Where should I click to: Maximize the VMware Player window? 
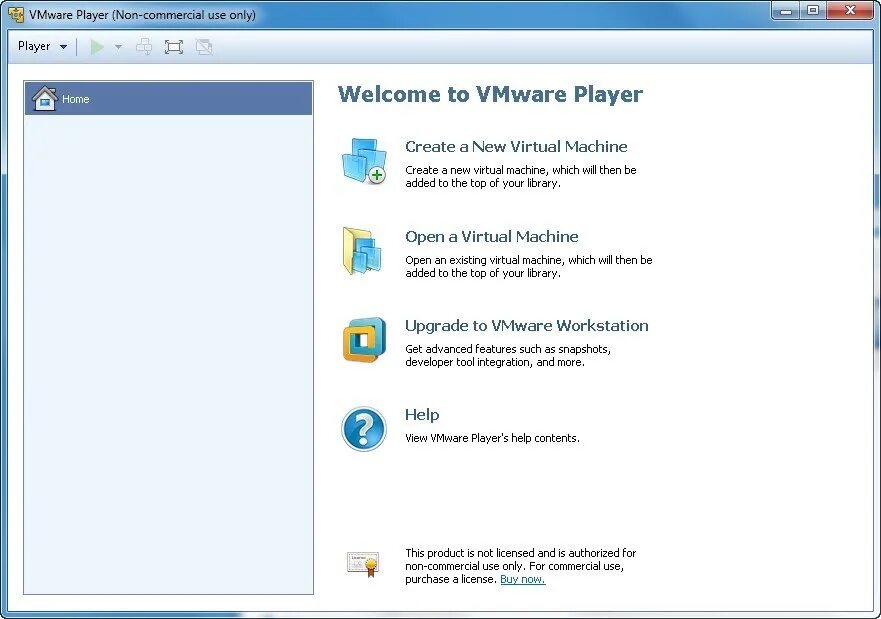[x=812, y=11]
